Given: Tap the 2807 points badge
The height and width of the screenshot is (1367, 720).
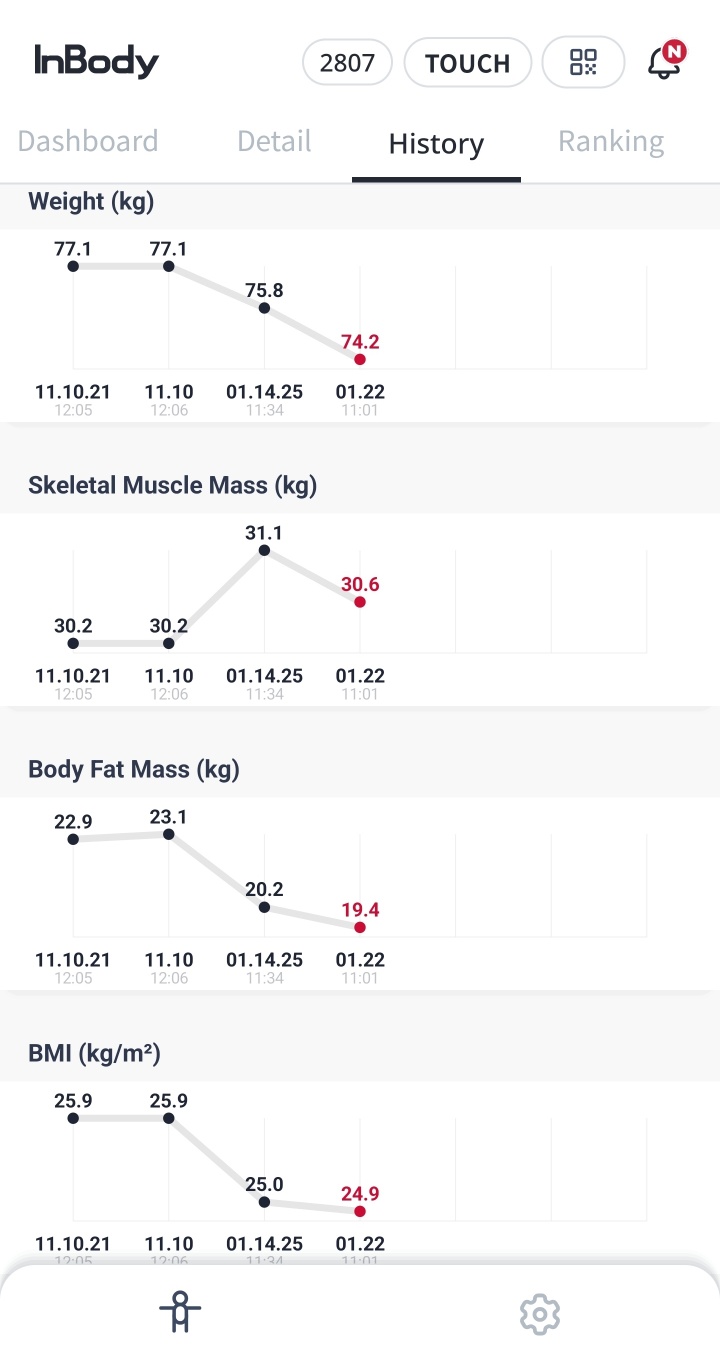Looking at the screenshot, I should tap(347, 63).
